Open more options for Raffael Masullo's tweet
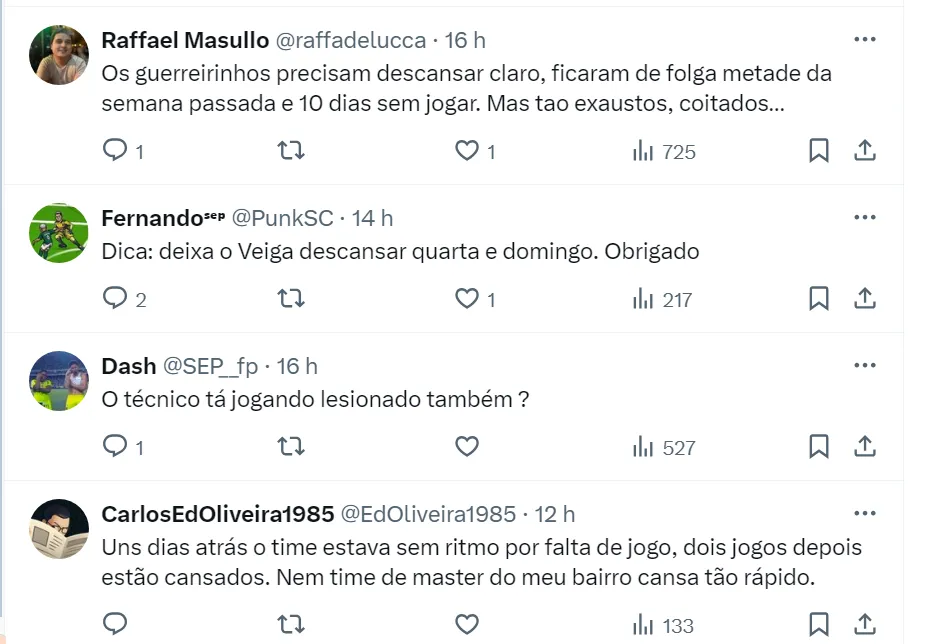 coord(865,40)
